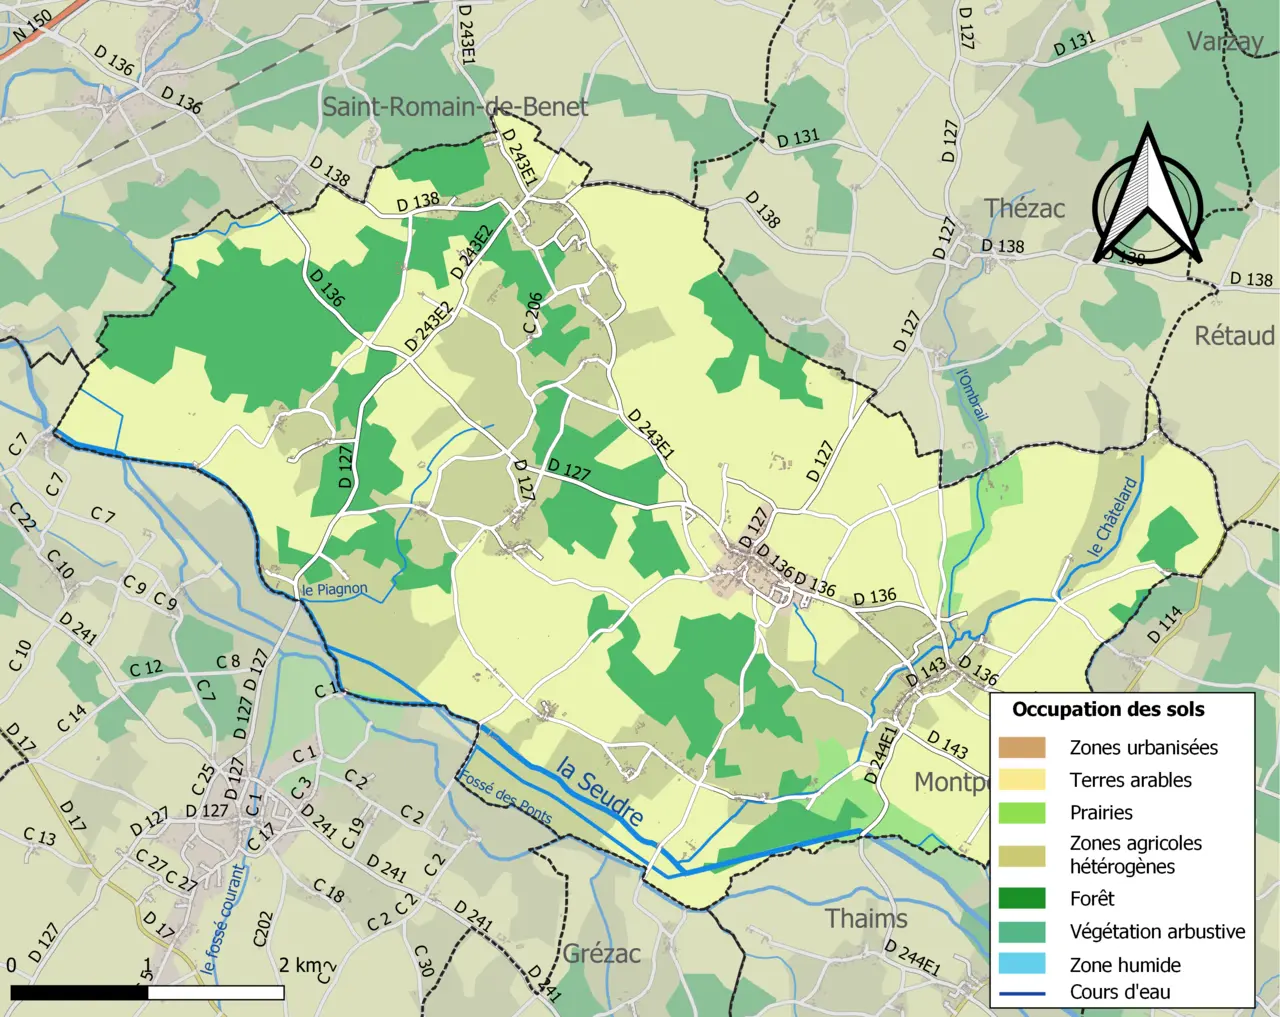The height and width of the screenshot is (1017, 1280).
Task: Click the Zone humide legend text
Action: click(1125, 965)
